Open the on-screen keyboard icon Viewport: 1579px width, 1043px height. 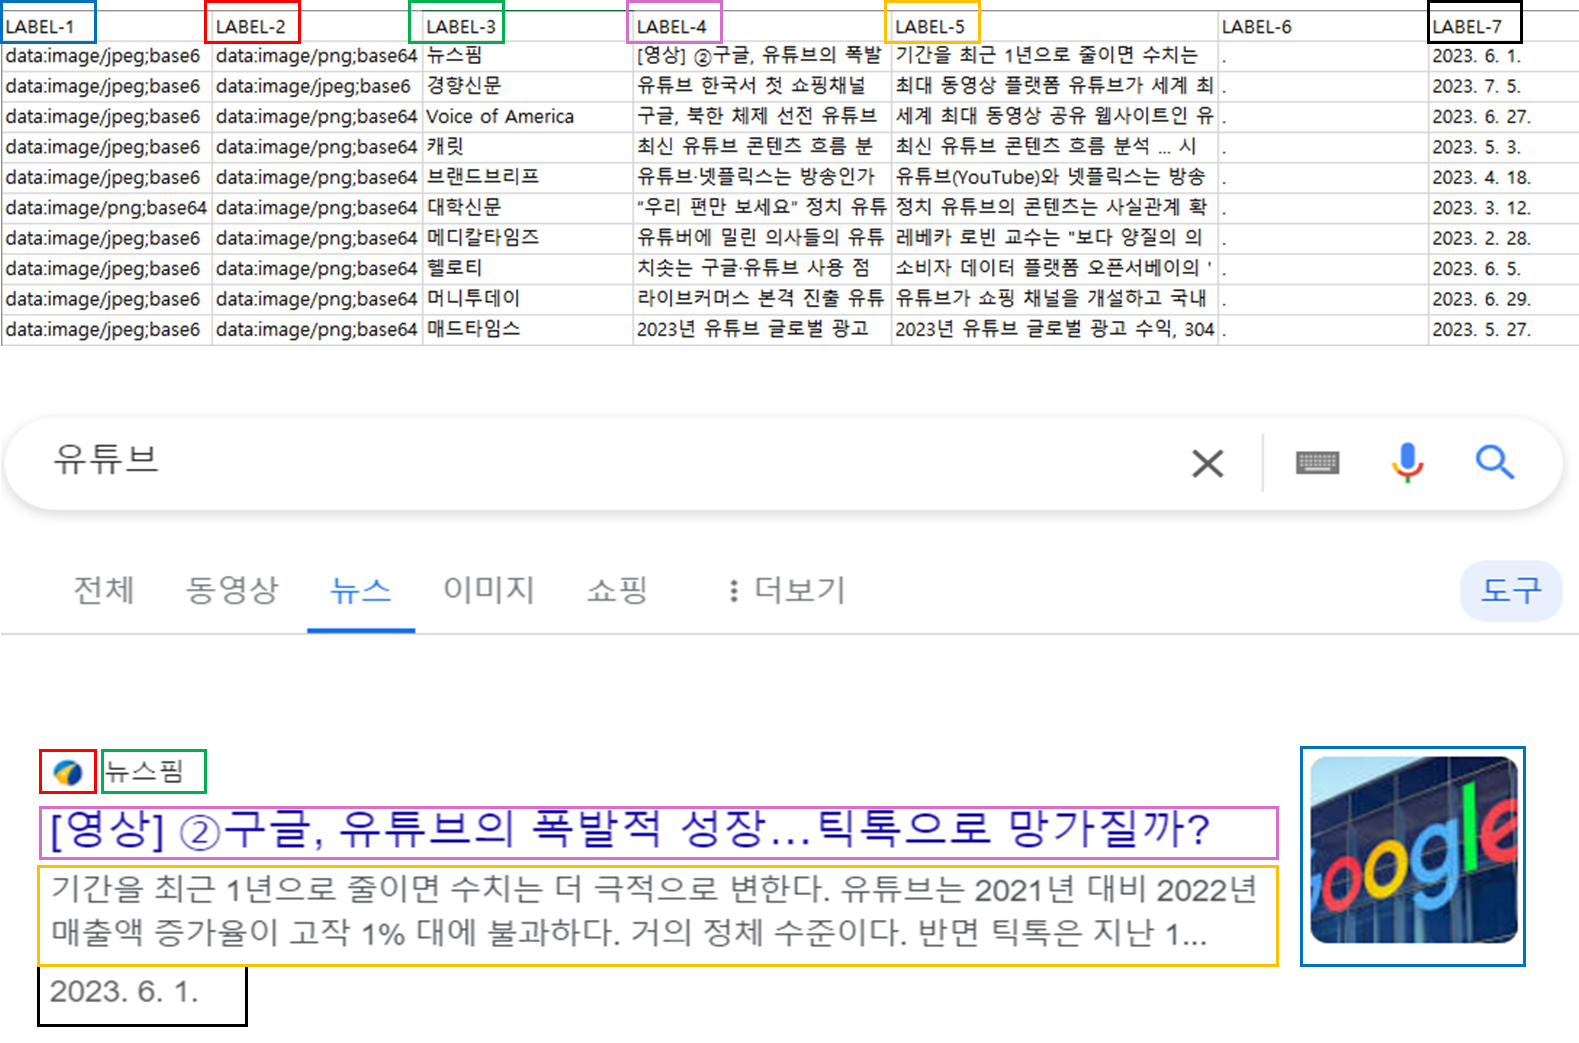(x=1317, y=463)
